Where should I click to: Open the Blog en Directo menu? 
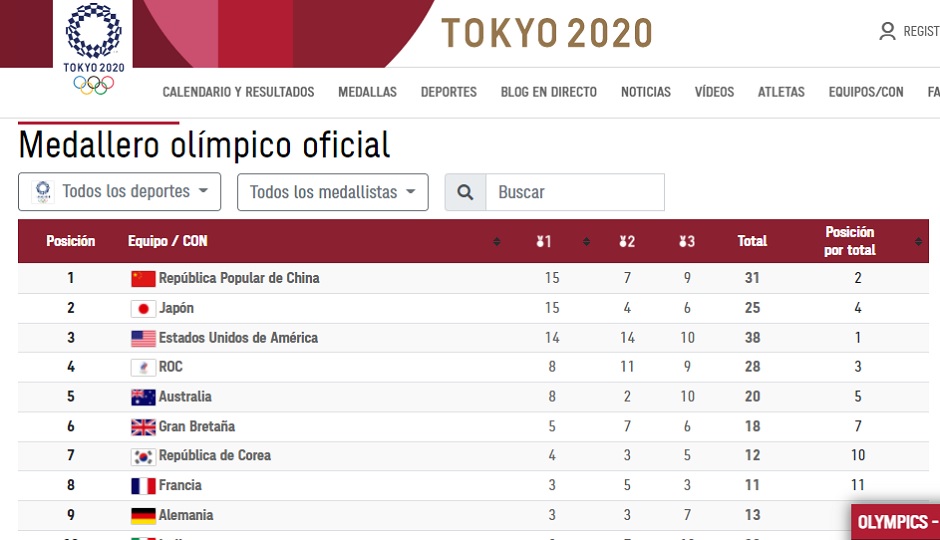(x=548, y=92)
